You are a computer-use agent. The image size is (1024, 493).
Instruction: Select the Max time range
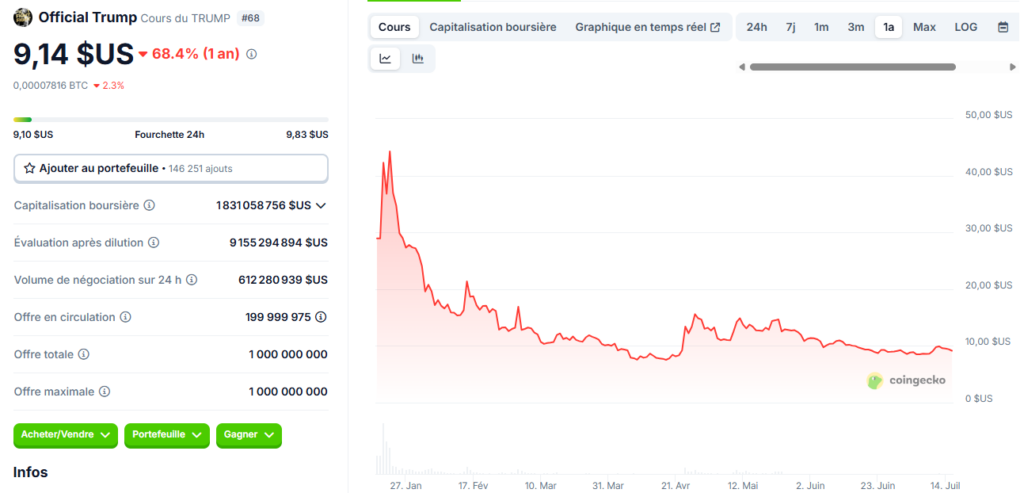(x=924, y=27)
